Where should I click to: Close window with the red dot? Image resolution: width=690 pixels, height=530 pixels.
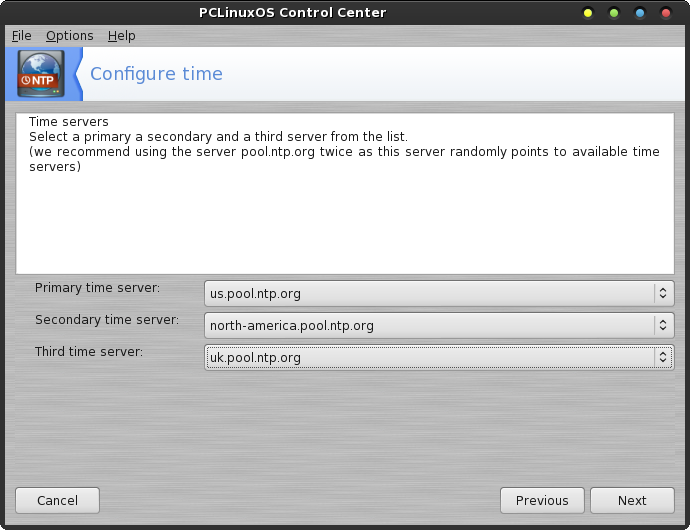pyautogui.click(x=666, y=13)
